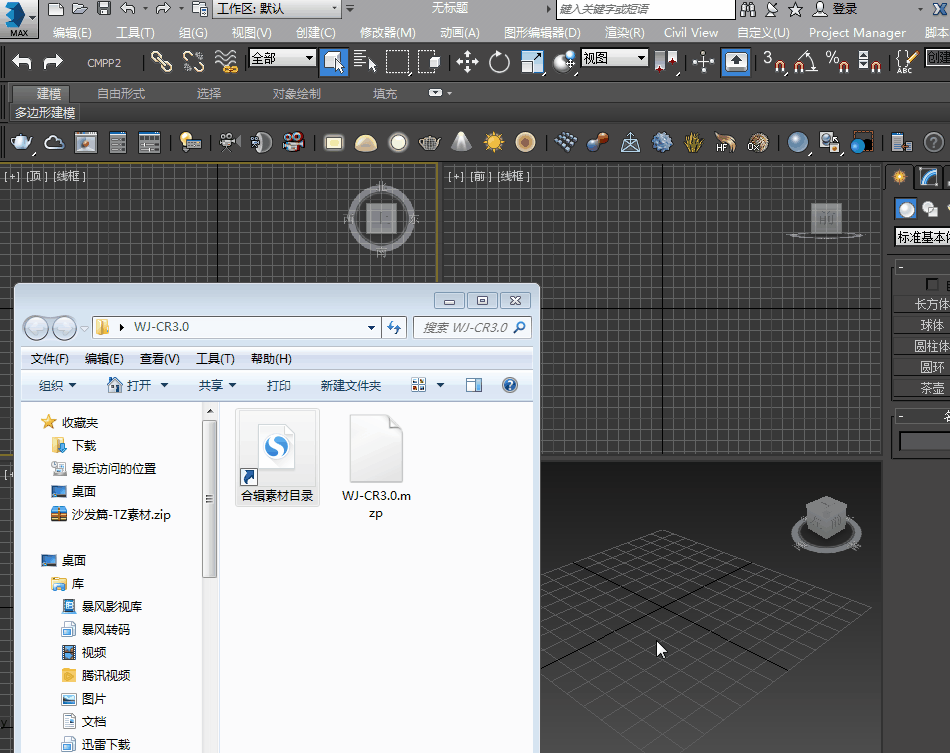Open the Modify tab in command panel
The image size is (950, 753).
[x=930, y=178]
